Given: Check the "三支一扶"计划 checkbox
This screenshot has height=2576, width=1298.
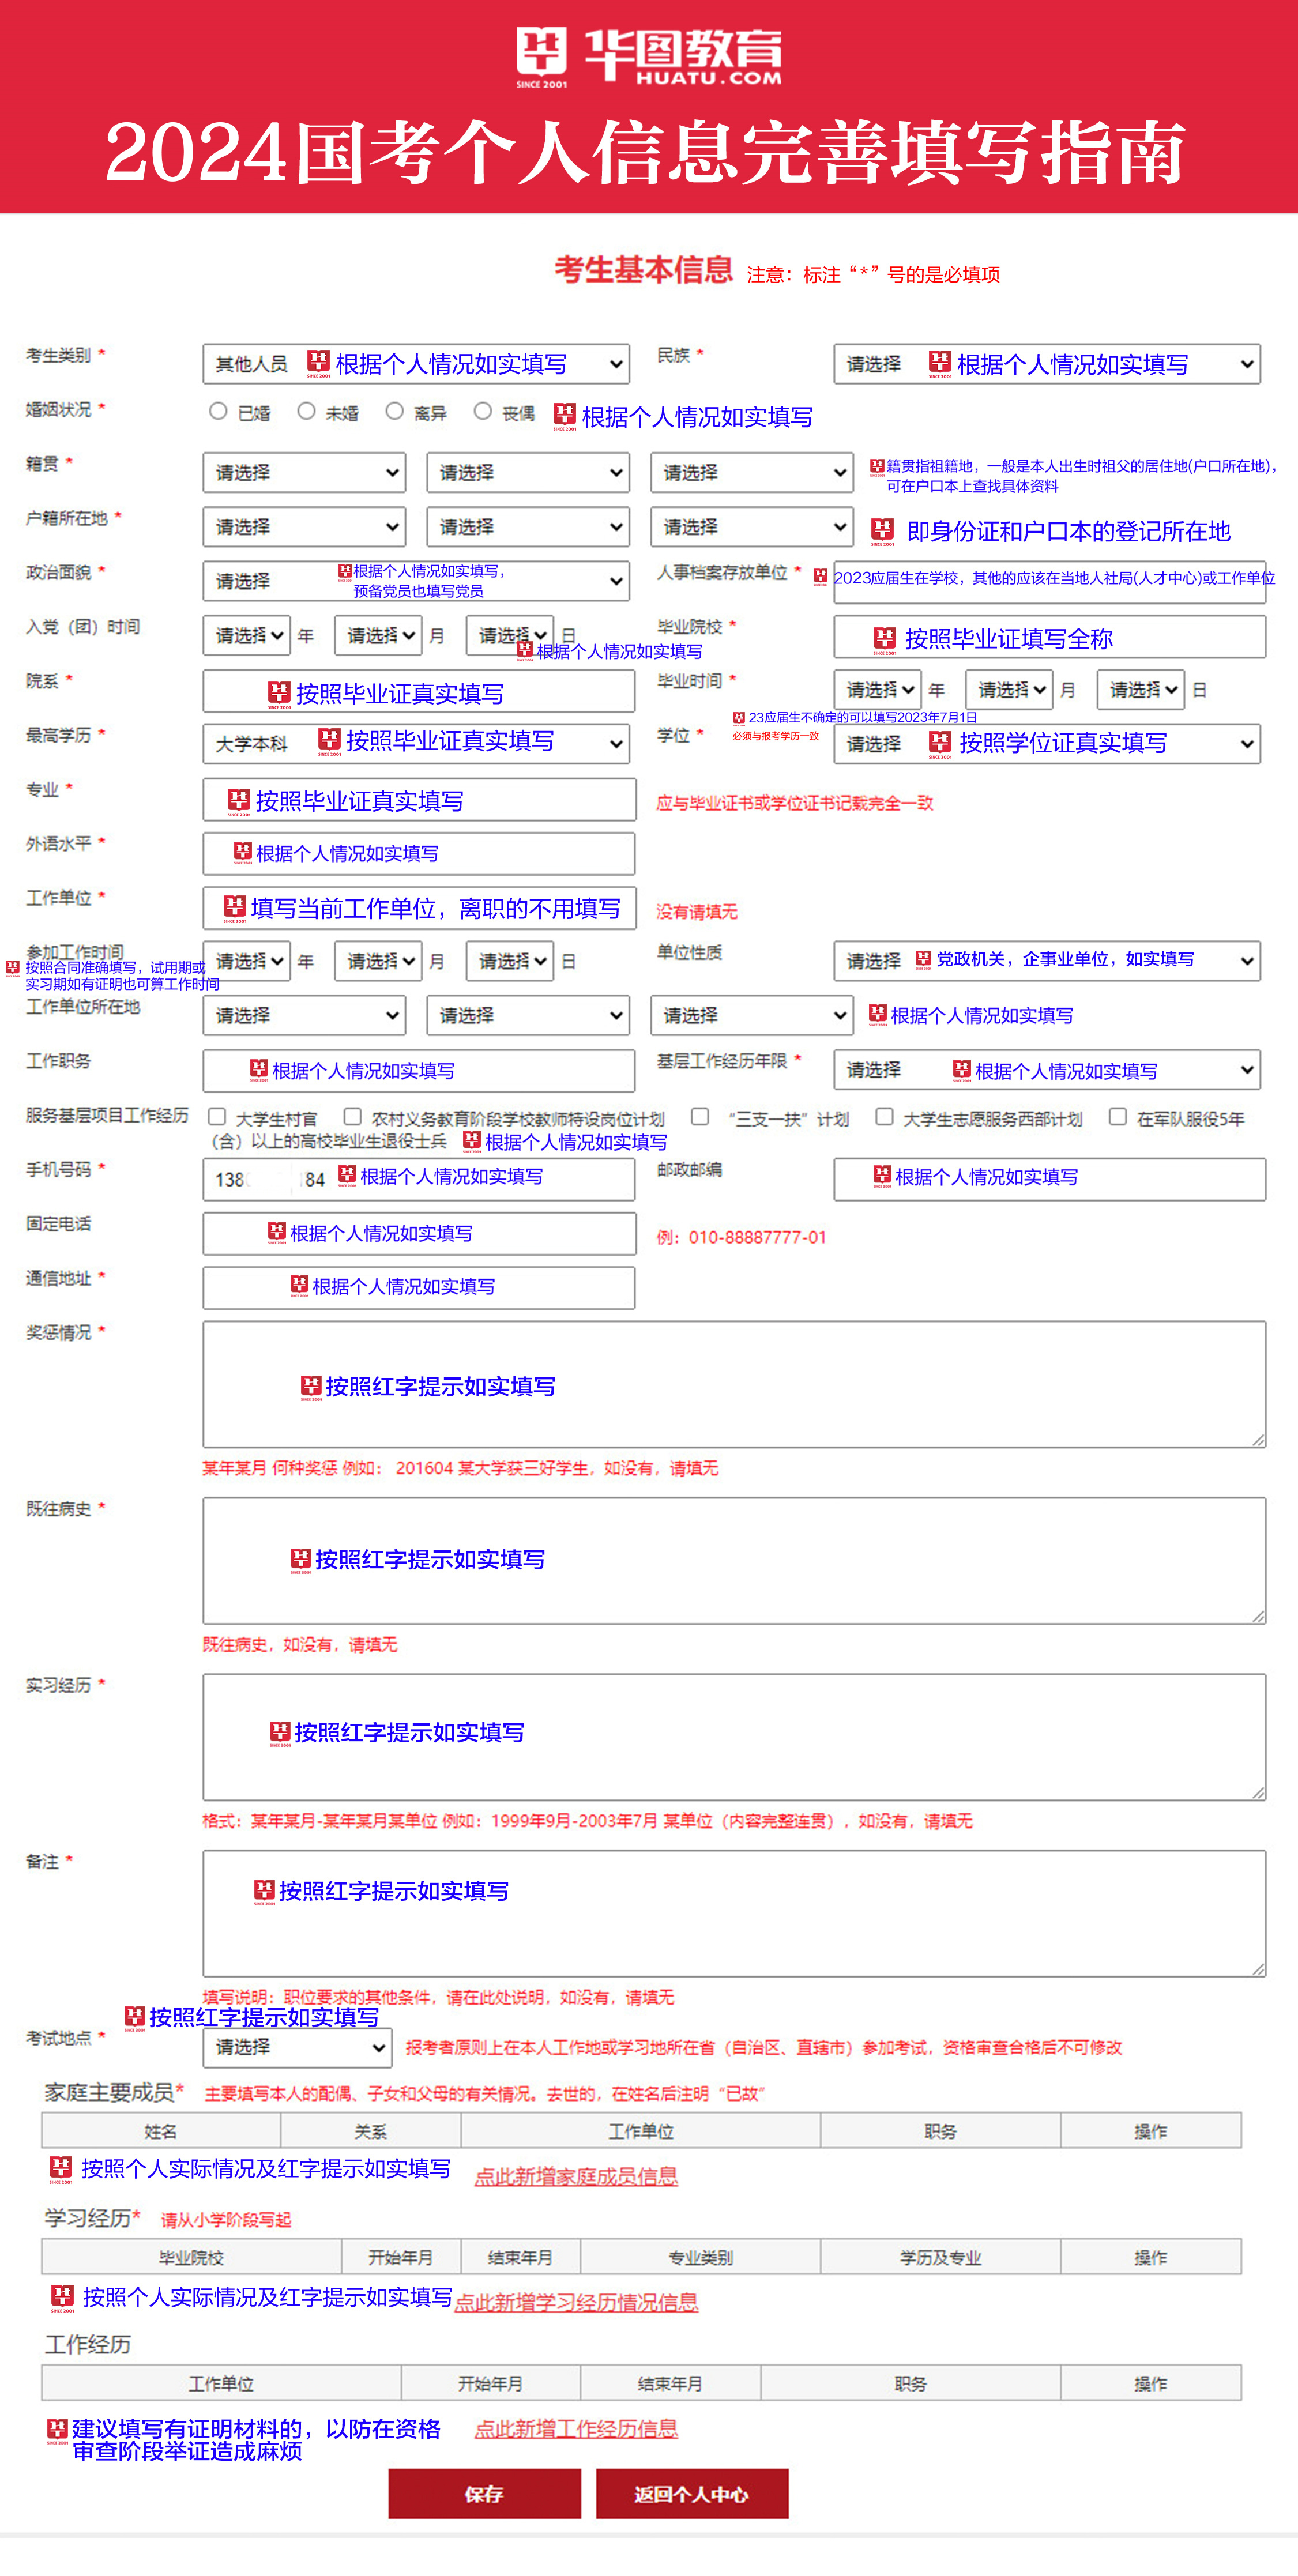Looking at the screenshot, I should click(x=700, y=1116).
